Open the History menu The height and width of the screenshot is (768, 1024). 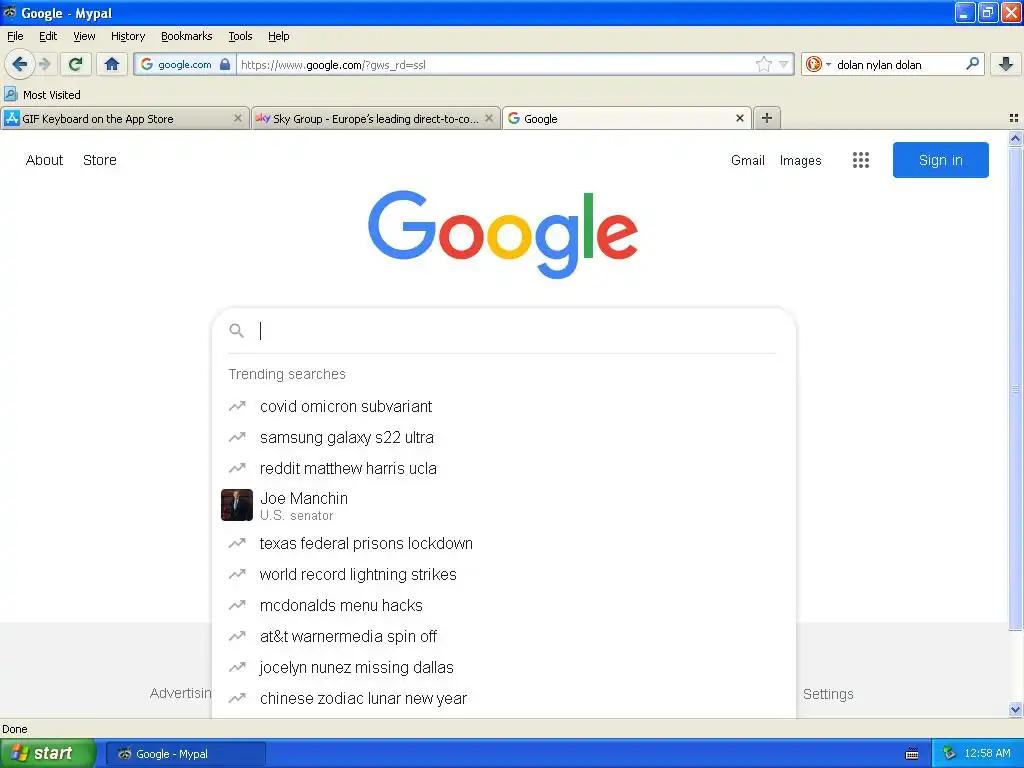127,36
